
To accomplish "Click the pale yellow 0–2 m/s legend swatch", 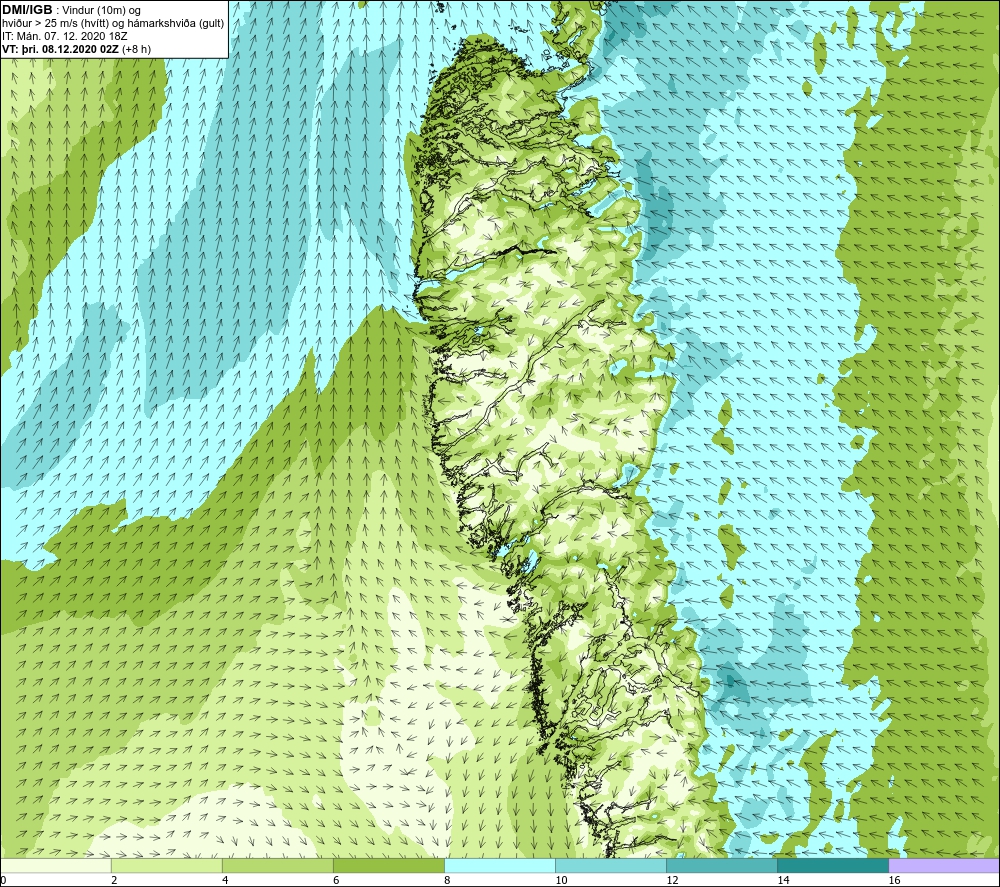I will [x=55, y=865].
